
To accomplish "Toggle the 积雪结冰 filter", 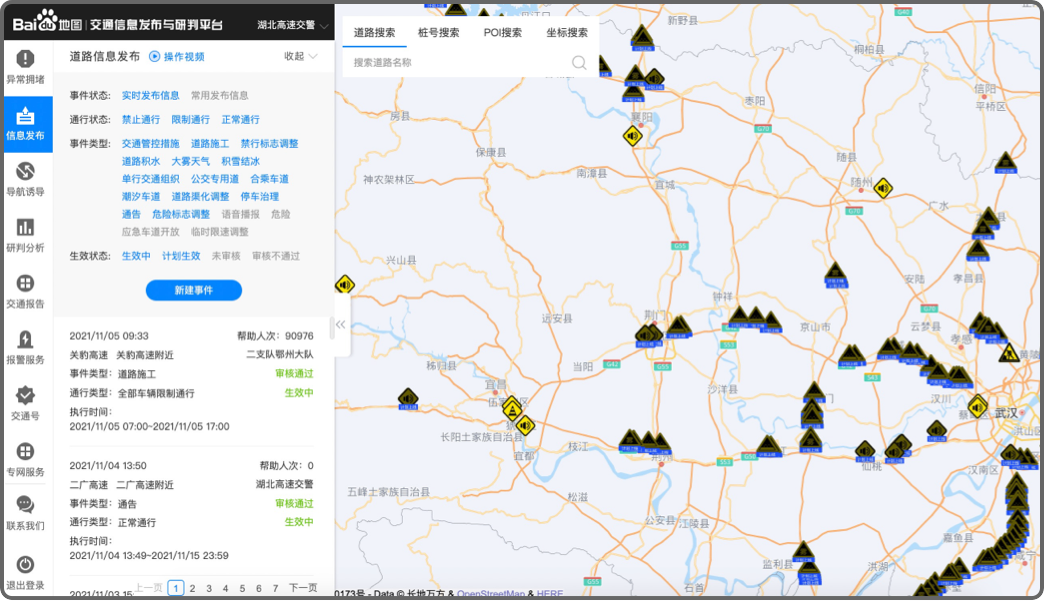I will coord(240,162).
